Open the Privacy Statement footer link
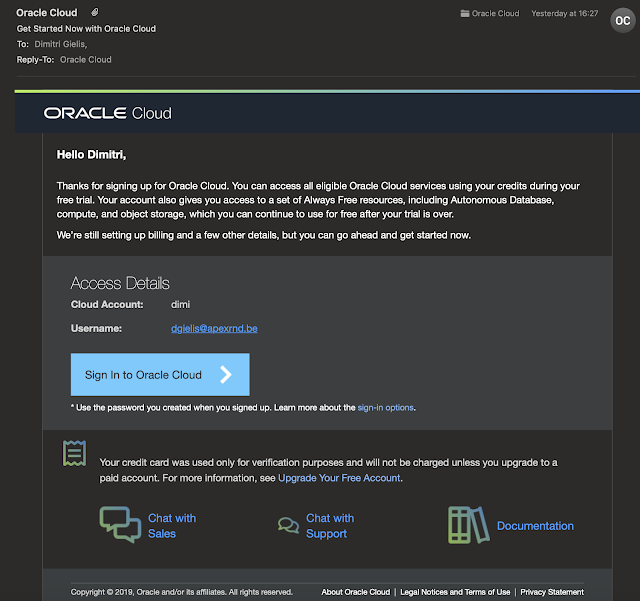The width and height of the screenshot is (640, 601). (x=552, y=592)
